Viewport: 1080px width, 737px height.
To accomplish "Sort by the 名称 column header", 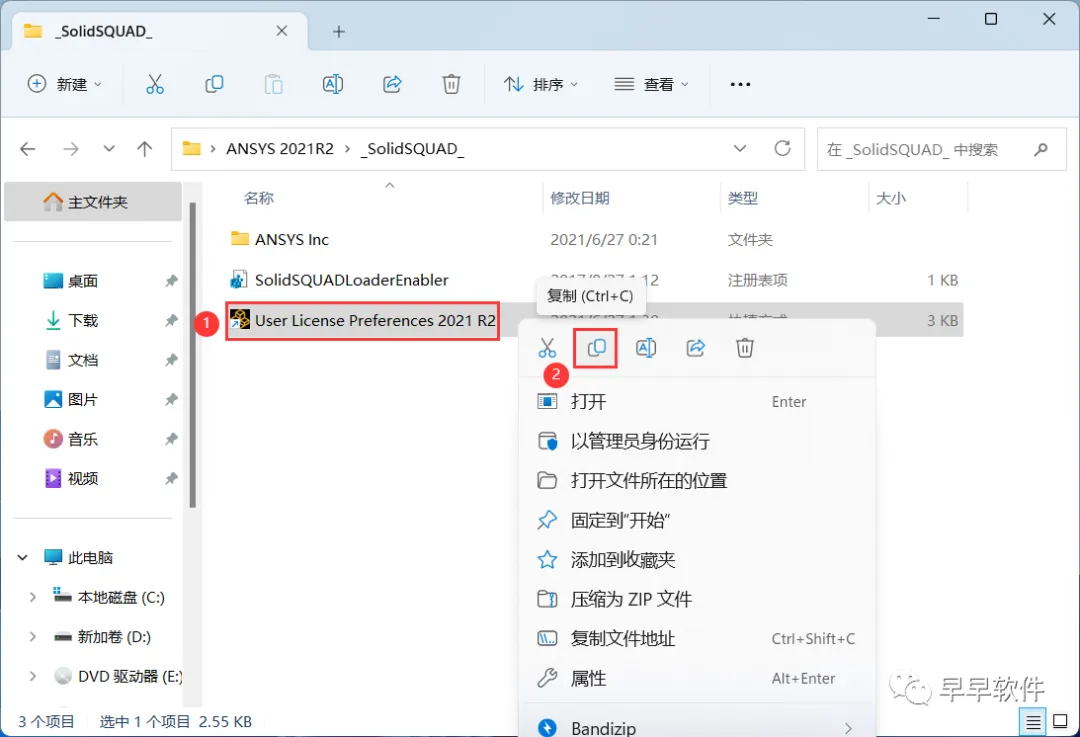I will click(259, 198).
